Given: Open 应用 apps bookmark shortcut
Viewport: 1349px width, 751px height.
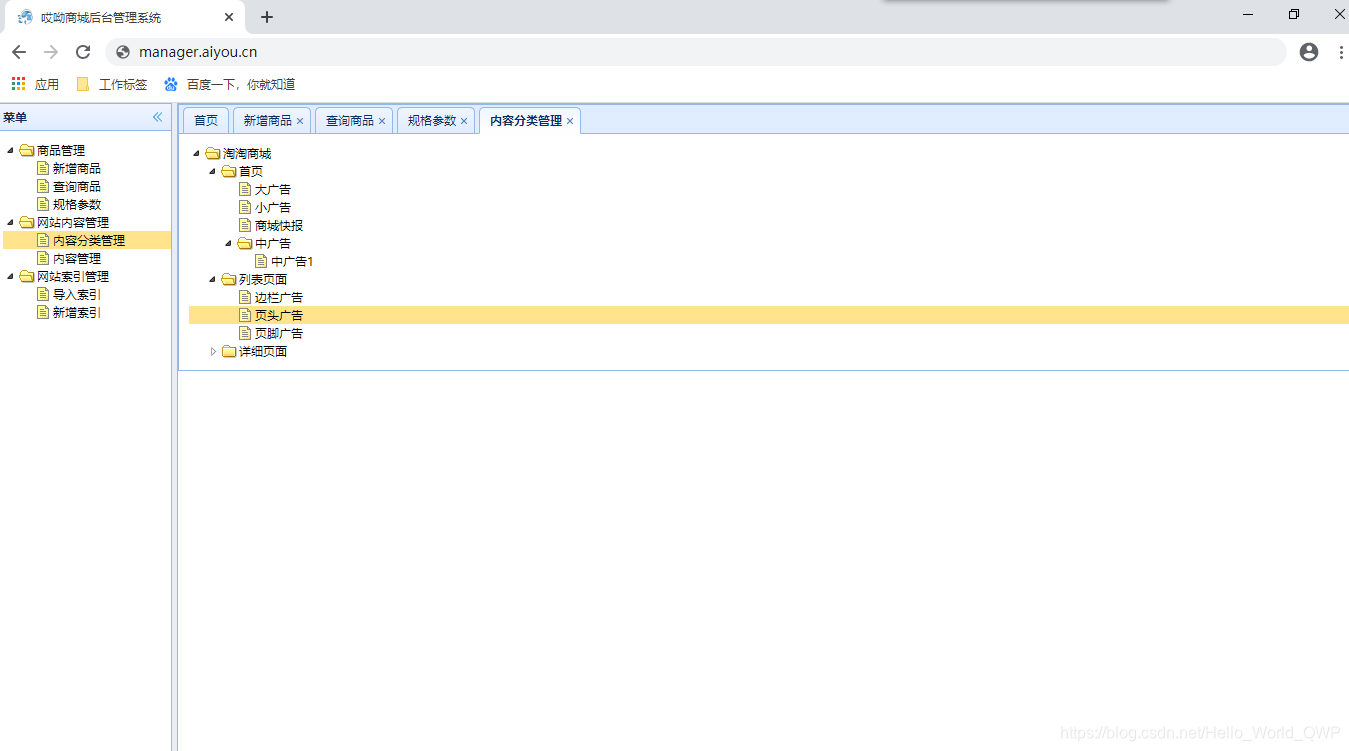Looking at the screenshot, I should point(35,84).
